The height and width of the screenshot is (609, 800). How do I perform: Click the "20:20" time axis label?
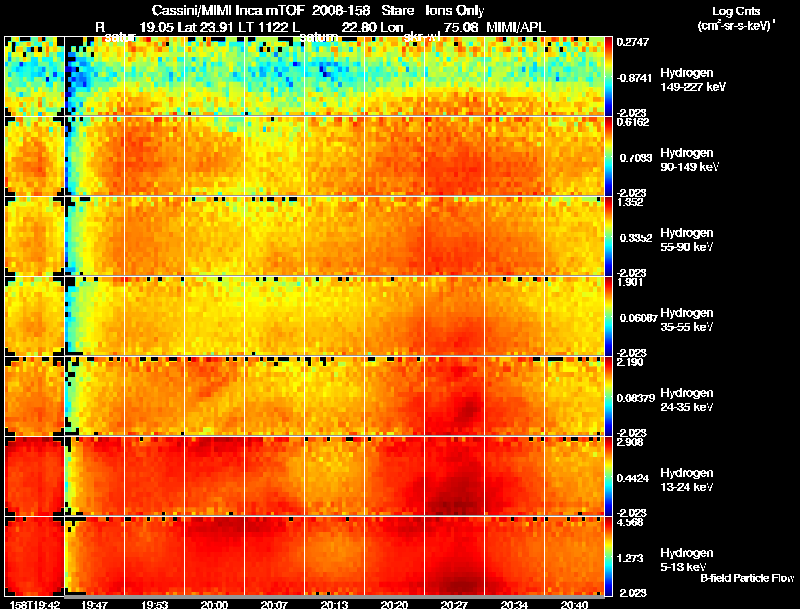[x=394, y=604]
